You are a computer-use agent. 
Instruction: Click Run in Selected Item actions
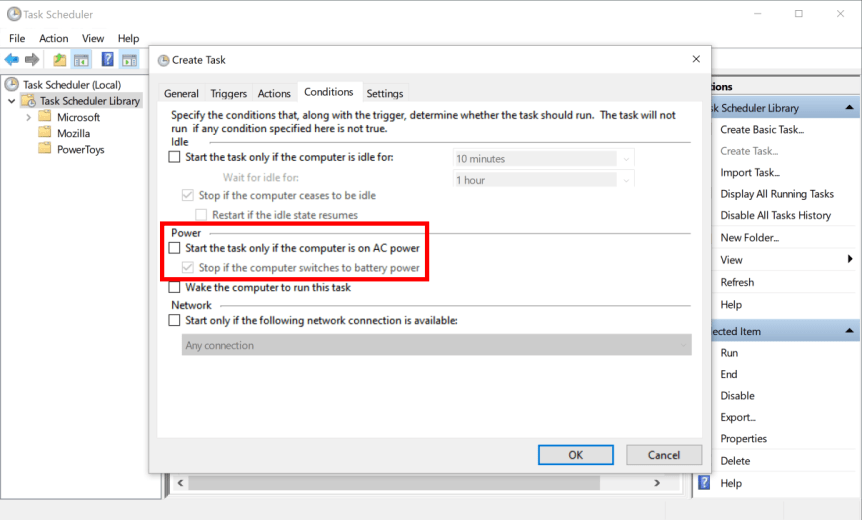pos(729,353)
